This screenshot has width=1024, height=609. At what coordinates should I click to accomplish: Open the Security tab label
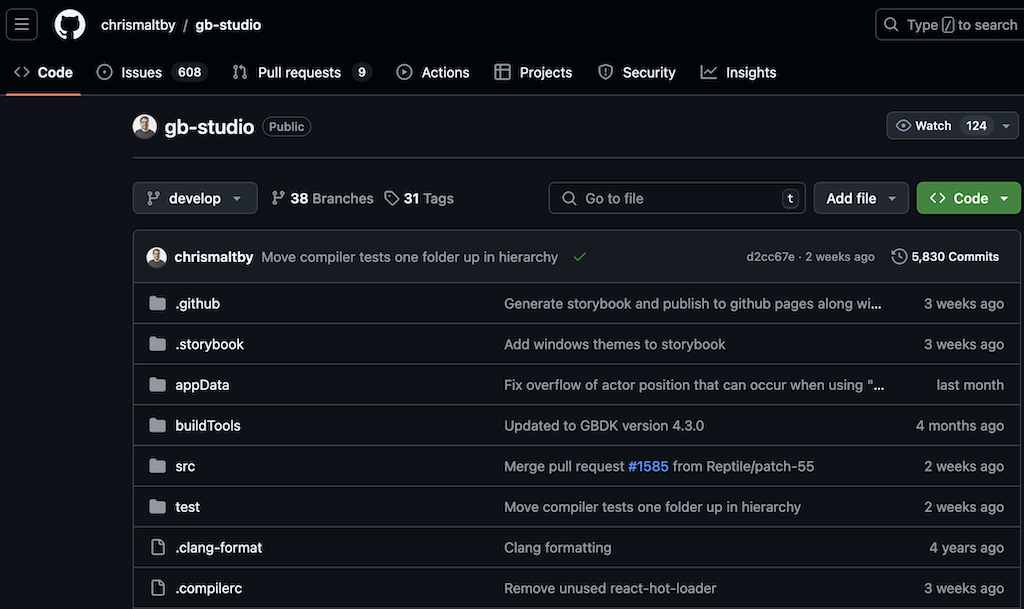pos(648,72)
